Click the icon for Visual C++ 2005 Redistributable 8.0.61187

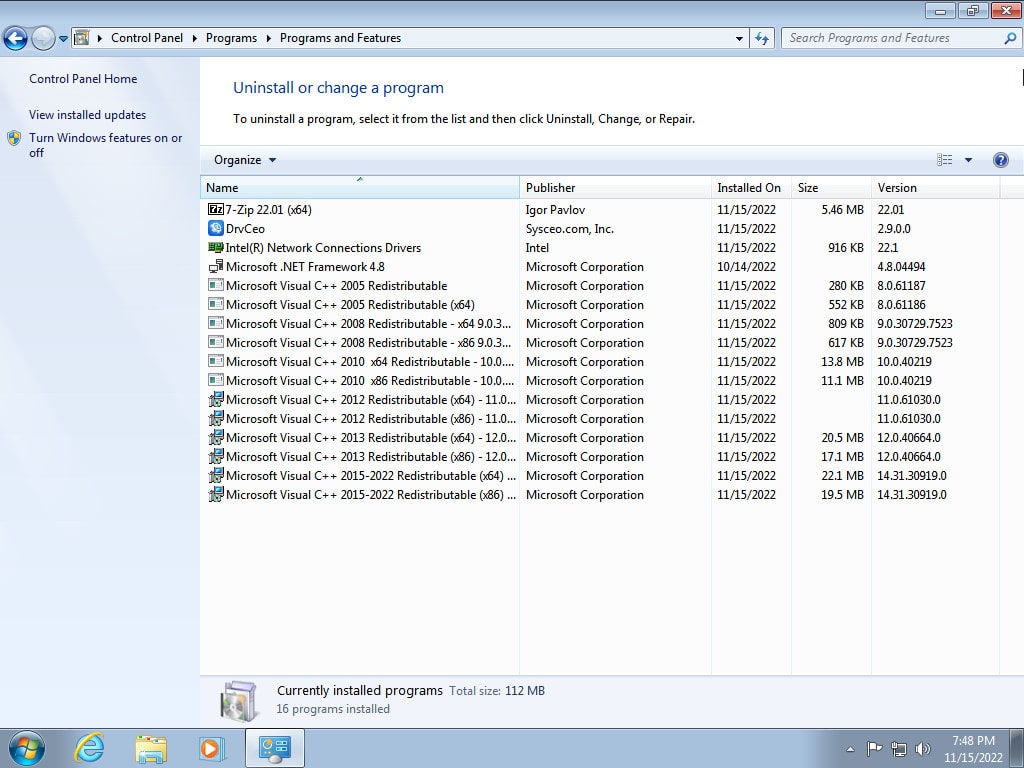click(216, 285)
